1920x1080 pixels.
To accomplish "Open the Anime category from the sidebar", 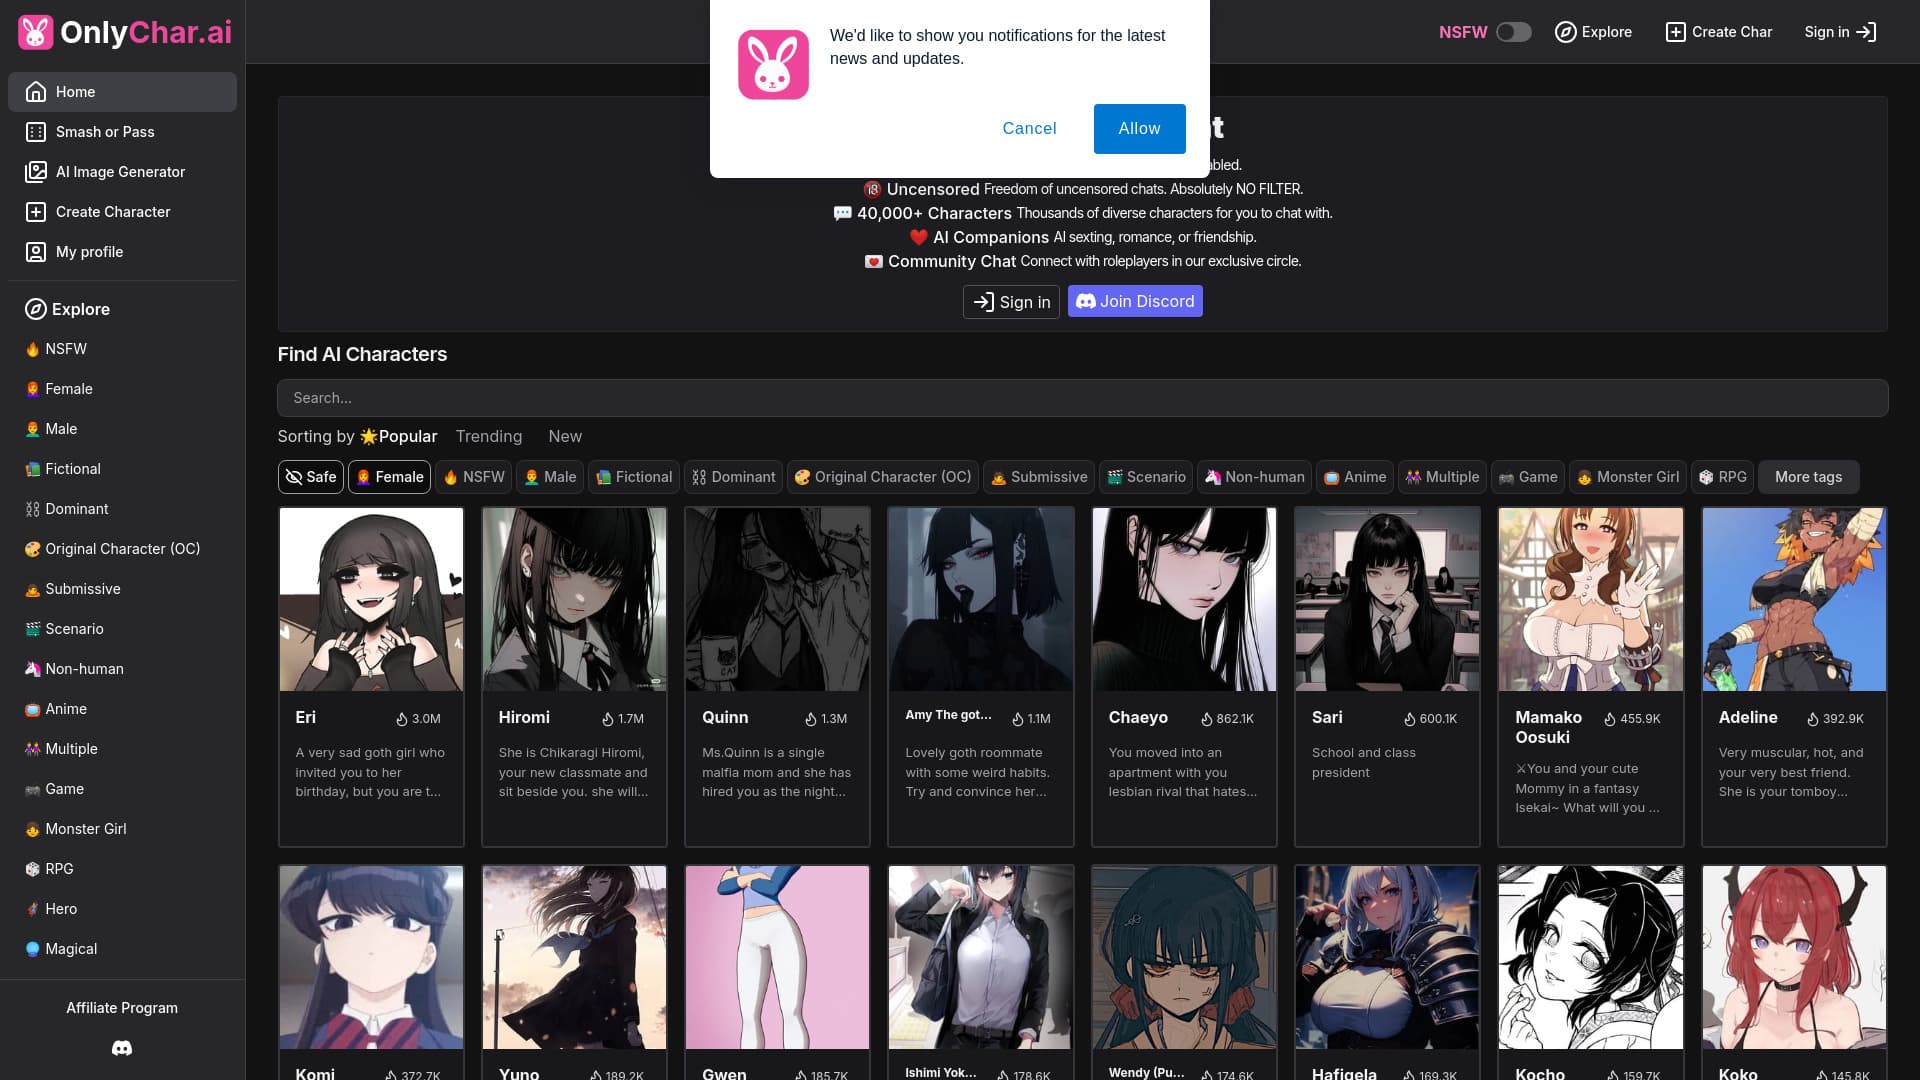I will [65, 708].
